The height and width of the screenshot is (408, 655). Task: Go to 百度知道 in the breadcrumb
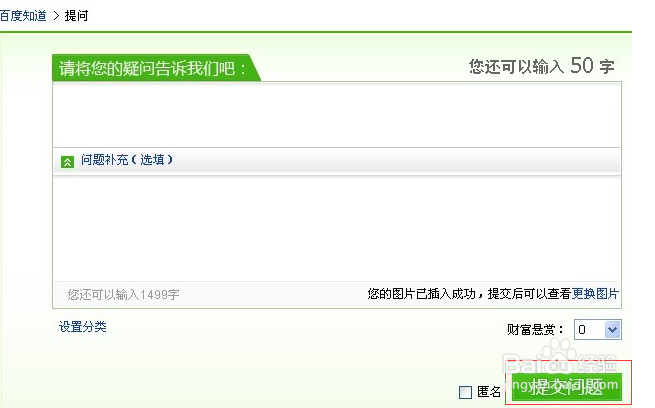pos(23,16)
